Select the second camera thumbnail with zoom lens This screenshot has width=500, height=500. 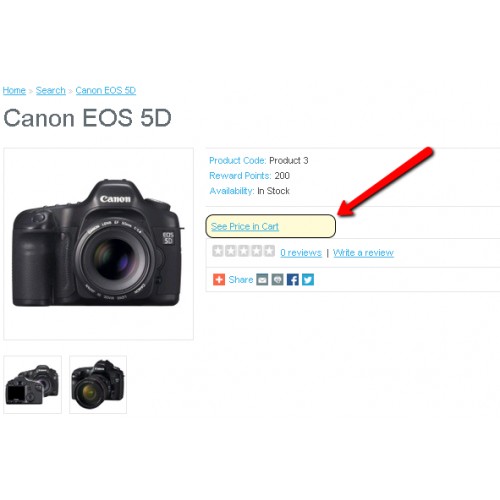pos(98,385)
